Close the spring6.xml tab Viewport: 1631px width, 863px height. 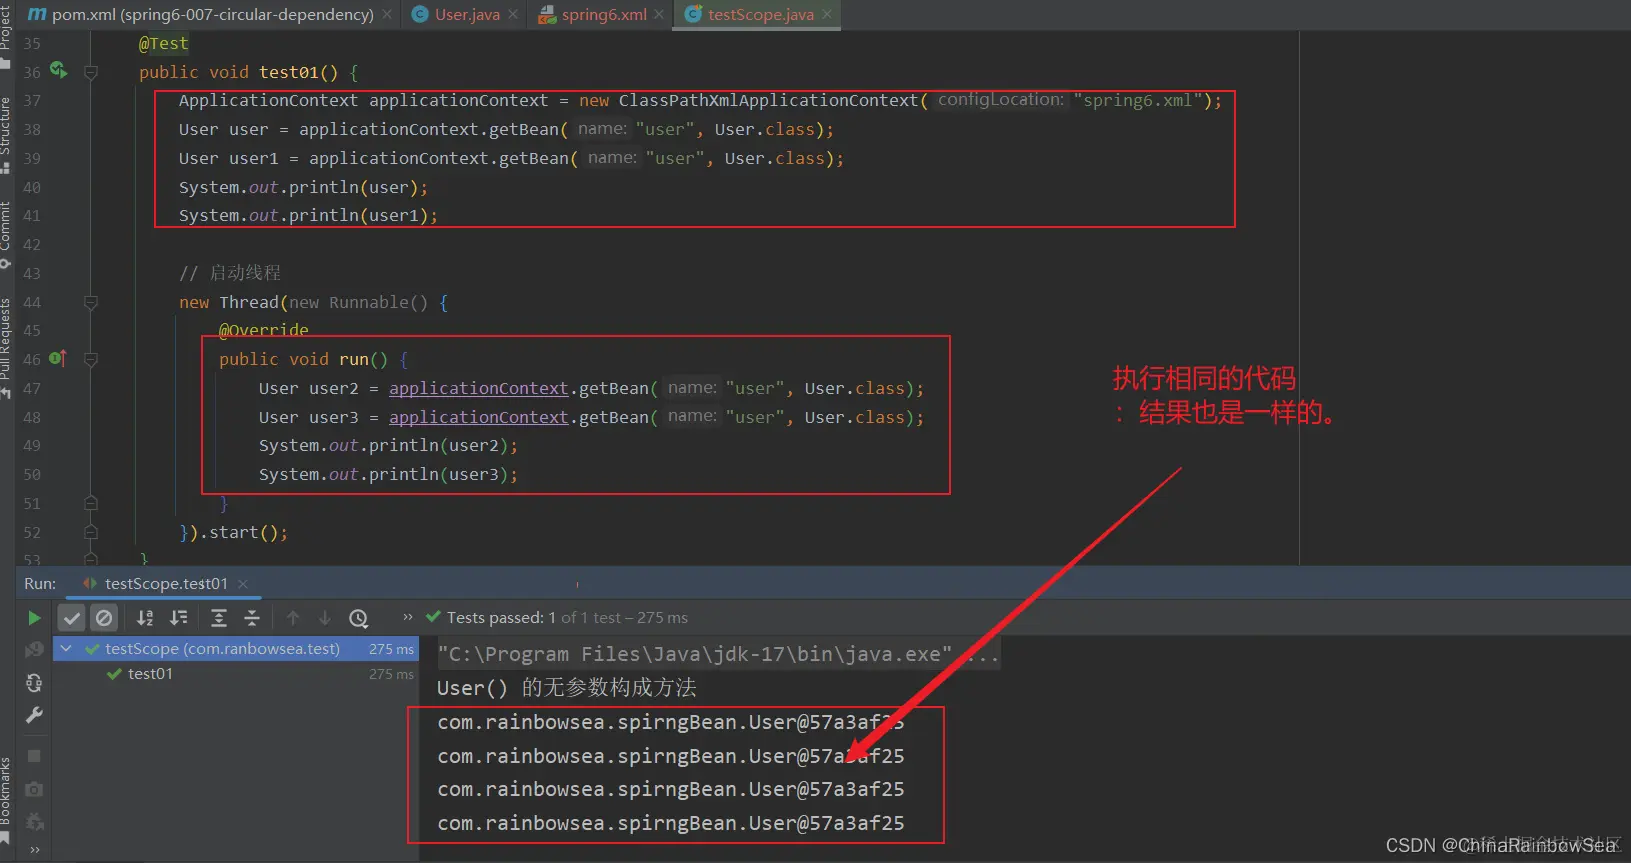pyautogui.click(x=659, y=15)
